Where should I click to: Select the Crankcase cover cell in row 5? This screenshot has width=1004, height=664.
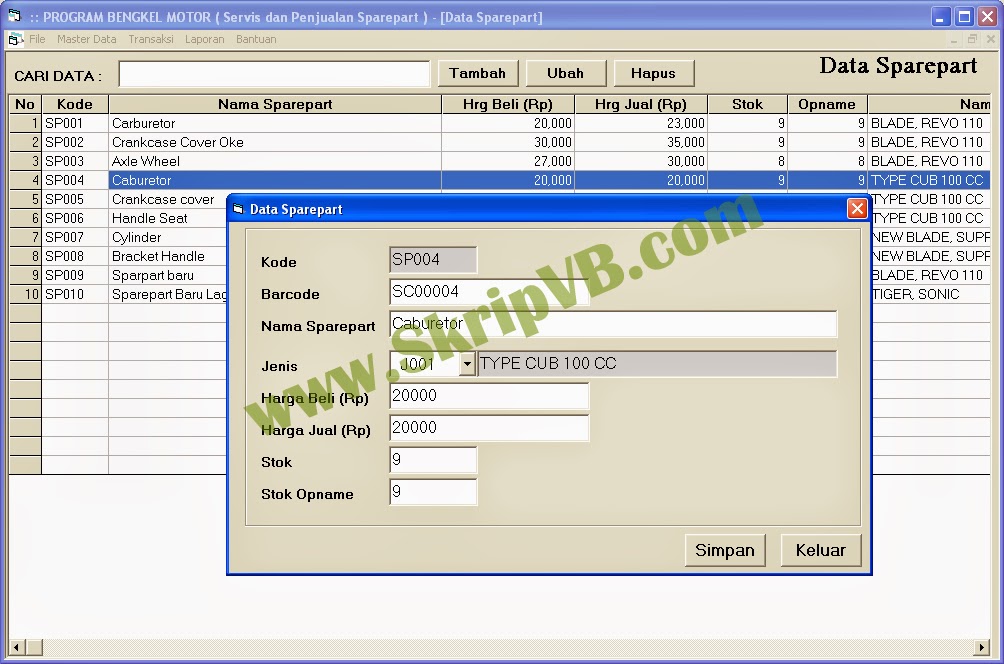168,199
